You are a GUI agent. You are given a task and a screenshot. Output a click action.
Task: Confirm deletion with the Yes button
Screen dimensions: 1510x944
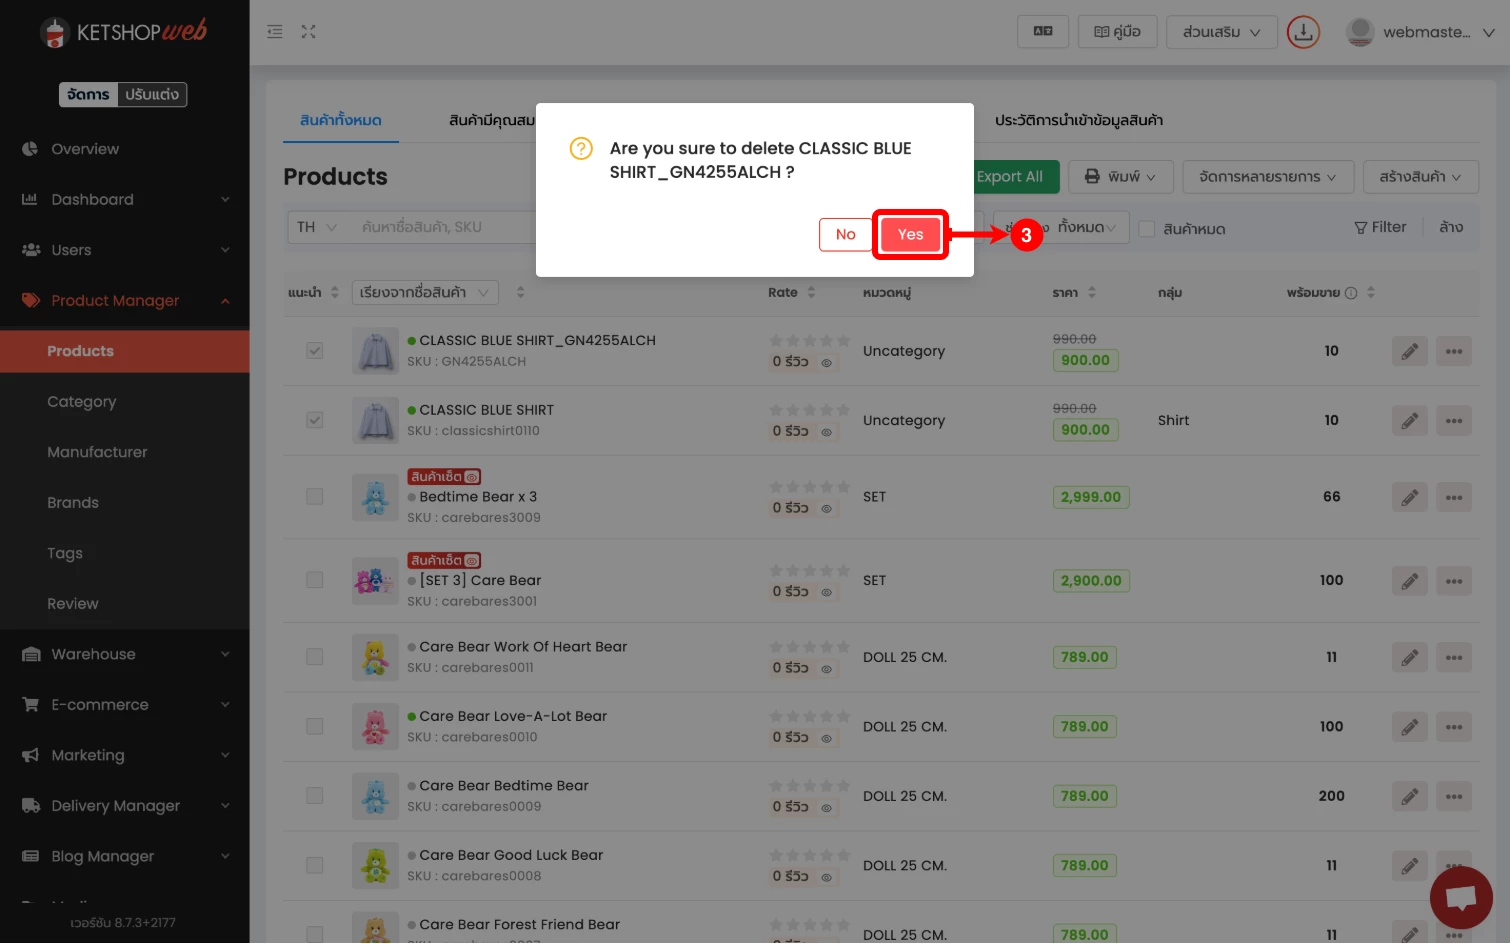(x=910, y=234)
